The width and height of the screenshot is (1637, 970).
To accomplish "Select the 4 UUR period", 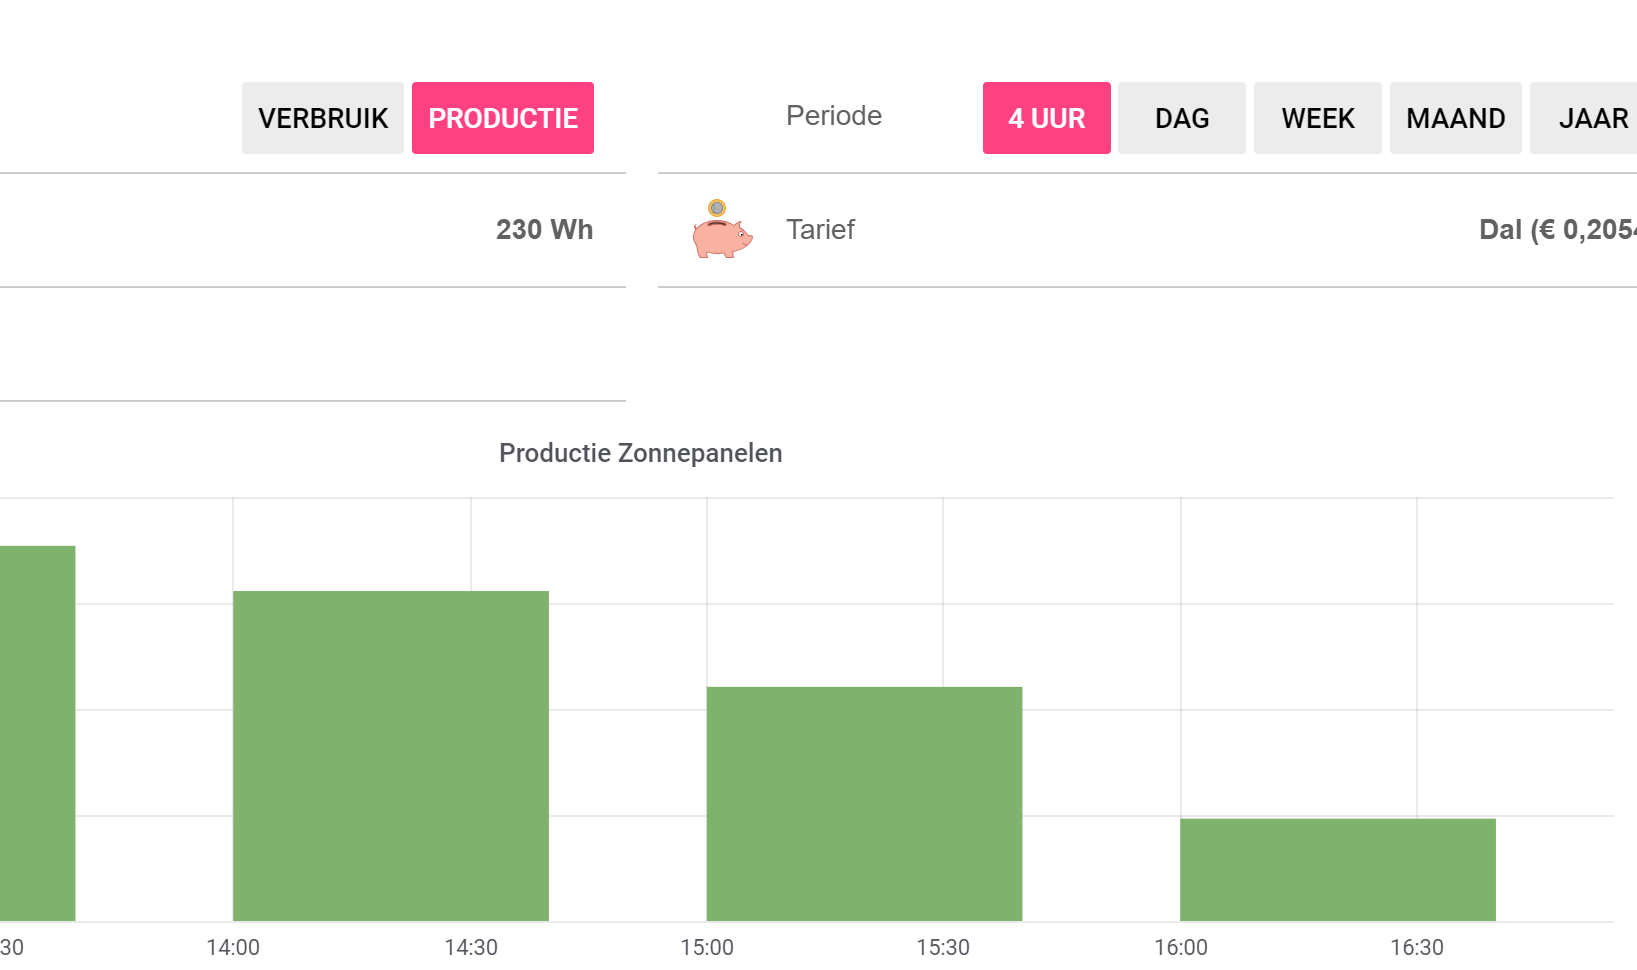I will point(1047,118).
